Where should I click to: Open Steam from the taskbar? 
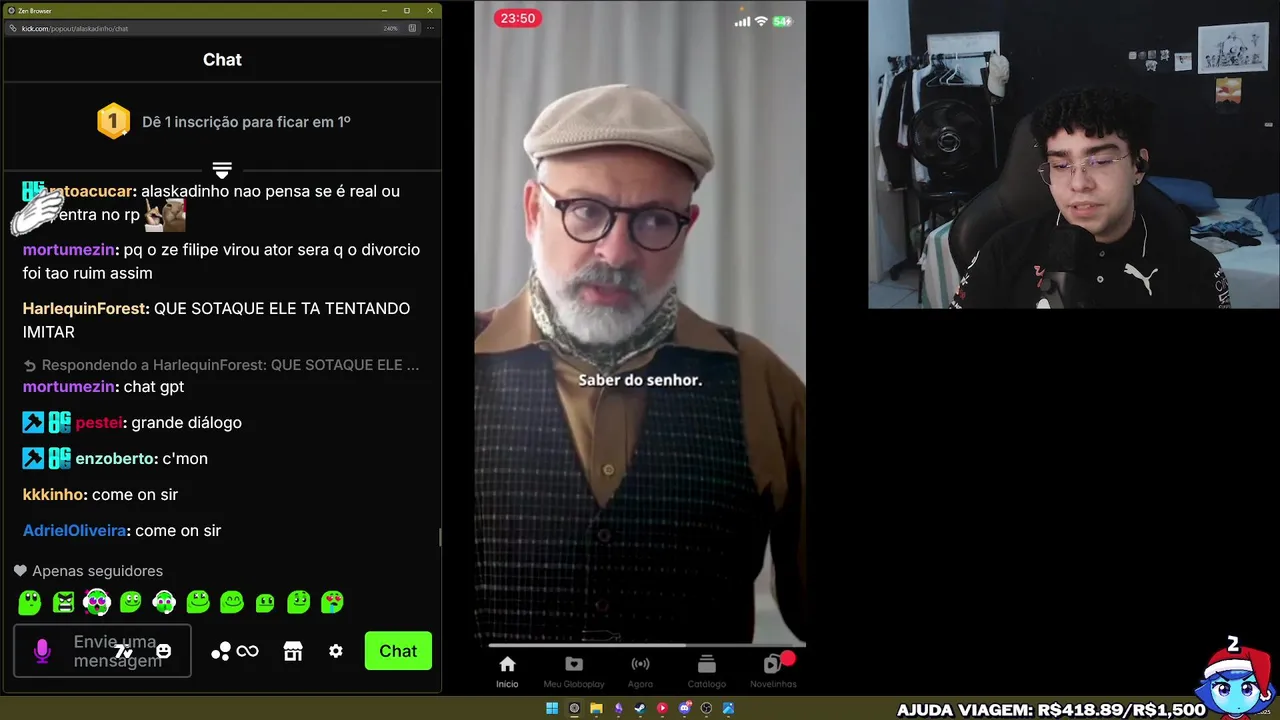pos(640,709)
